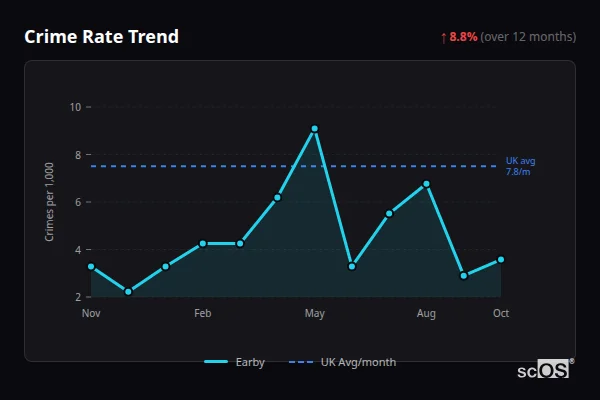This screenshot has height=400, width=600.
Task: Select the May peak data point
Action: point(315,129)
